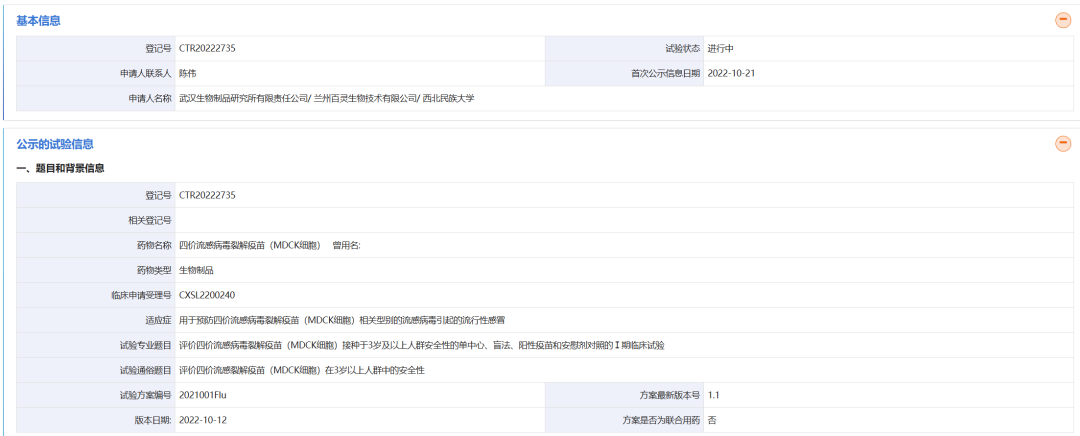
Task: Click the 方案是否为联合用药 label
Action: [661, 420]
